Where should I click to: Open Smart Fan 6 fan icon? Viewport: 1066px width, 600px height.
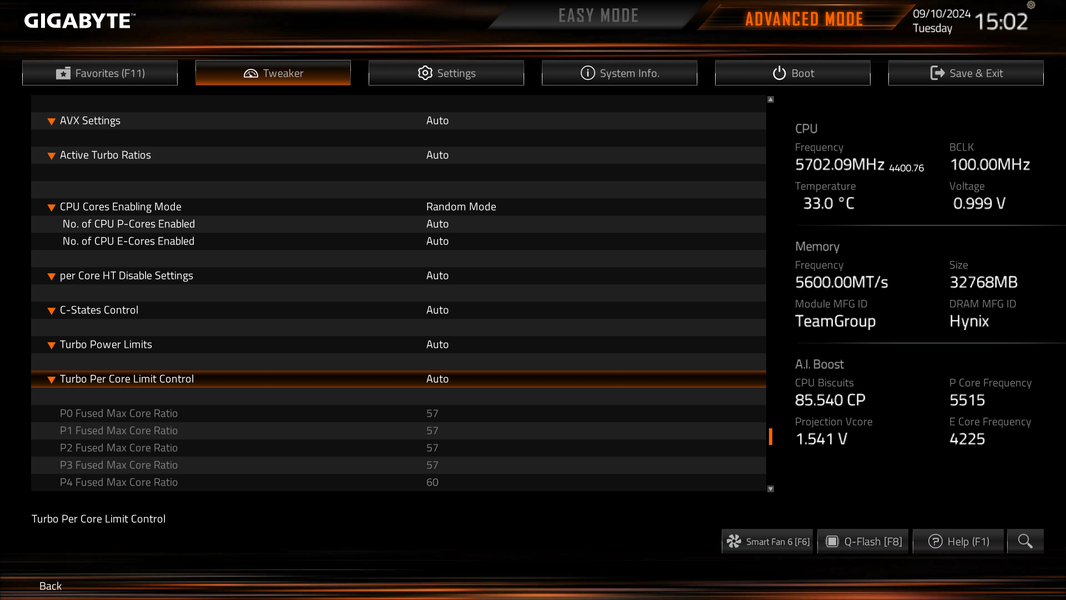tap(734, 542)
